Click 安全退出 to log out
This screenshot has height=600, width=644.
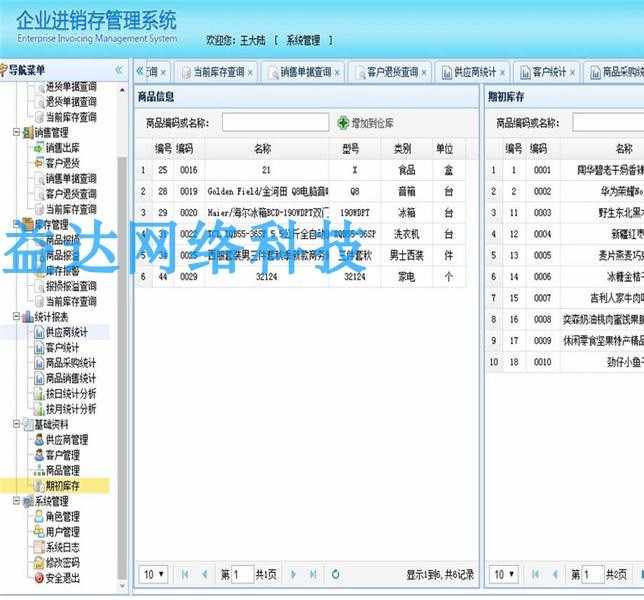coord(62,578)
